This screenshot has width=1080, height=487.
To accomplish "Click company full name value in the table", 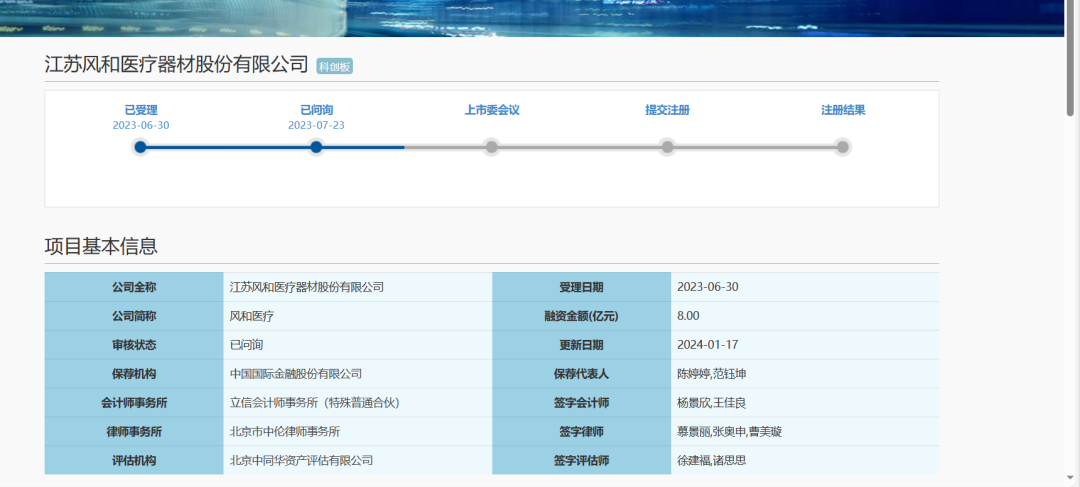I will (x=307, y=287).
